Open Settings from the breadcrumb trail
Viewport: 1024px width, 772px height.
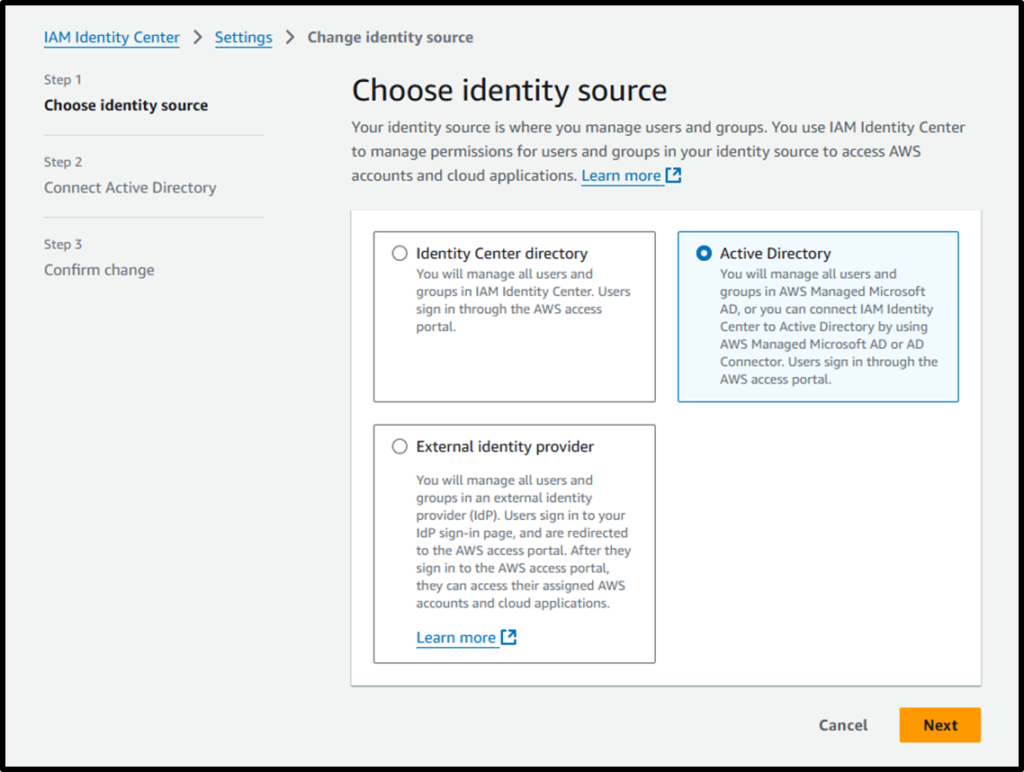(x=243, y=37)
